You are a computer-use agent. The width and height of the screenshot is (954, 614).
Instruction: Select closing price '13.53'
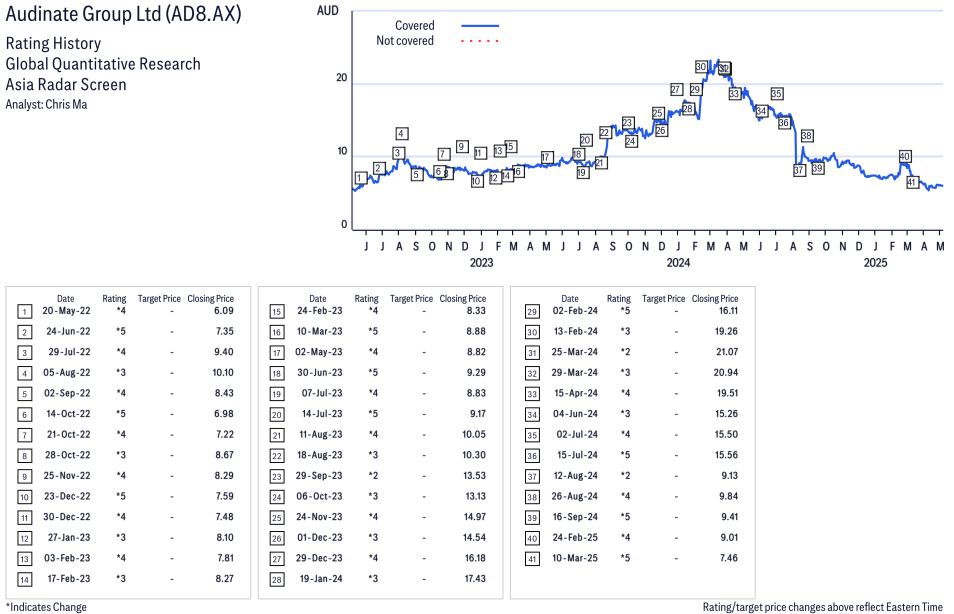[475, 476]
